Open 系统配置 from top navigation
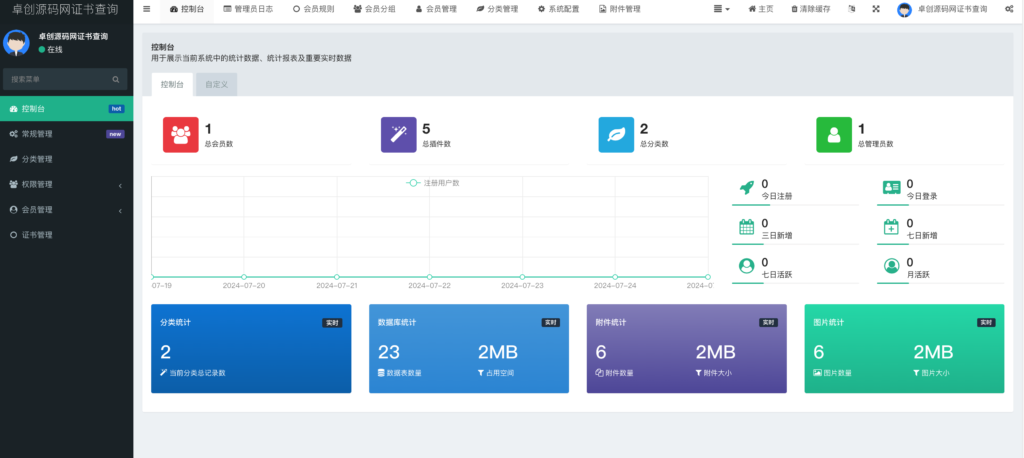The width and height of the screenshot is (1024, 458). (558, 9)
